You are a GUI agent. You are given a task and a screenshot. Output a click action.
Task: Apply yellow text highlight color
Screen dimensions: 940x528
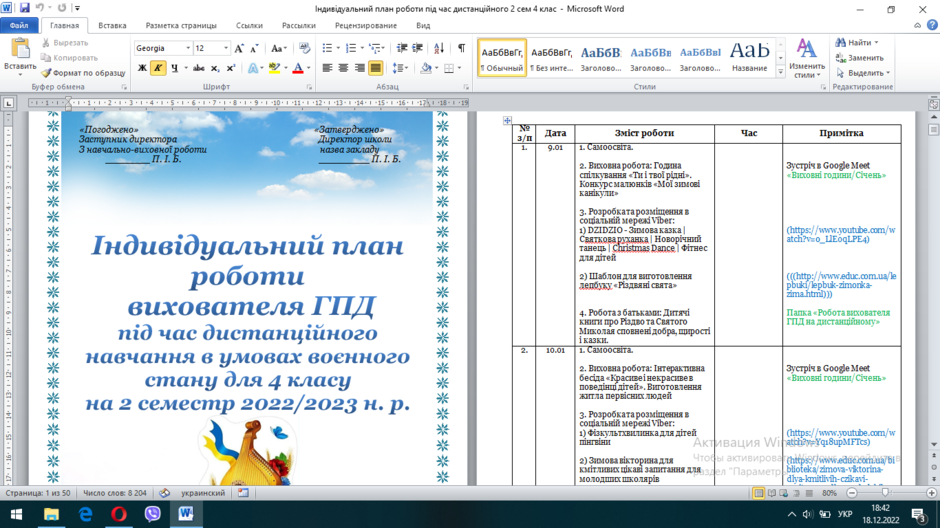point(274,68)
